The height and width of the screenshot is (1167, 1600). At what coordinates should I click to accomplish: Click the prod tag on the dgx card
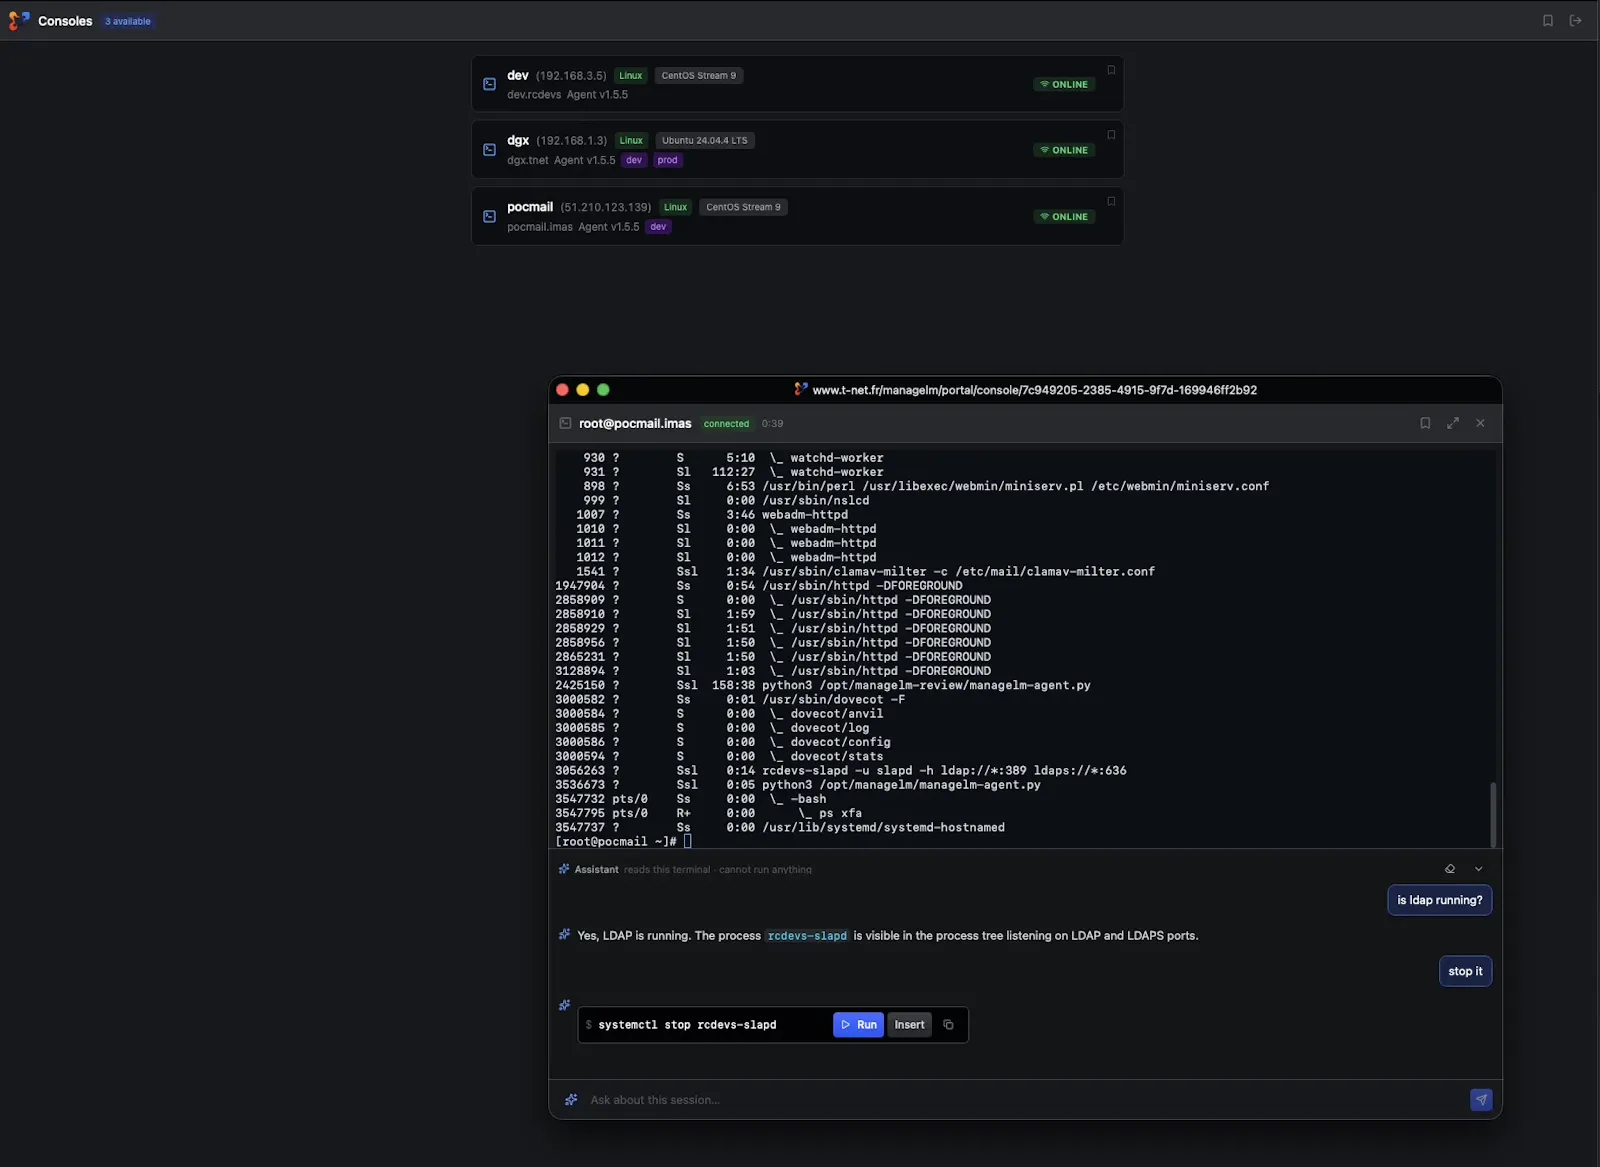tap(668, 160)
